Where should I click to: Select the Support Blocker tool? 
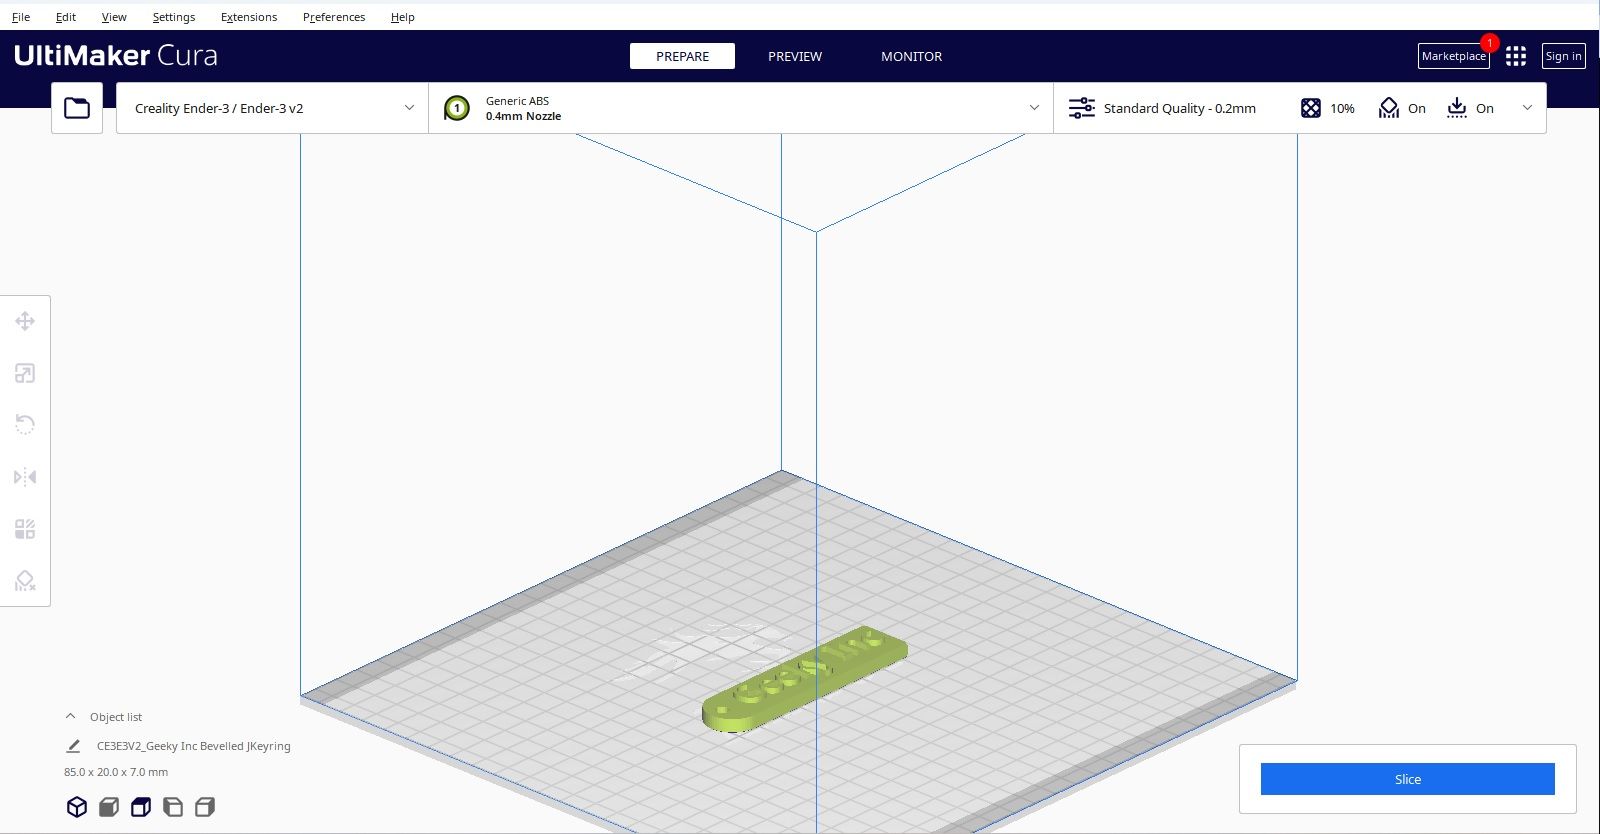(x=25, y=581)
